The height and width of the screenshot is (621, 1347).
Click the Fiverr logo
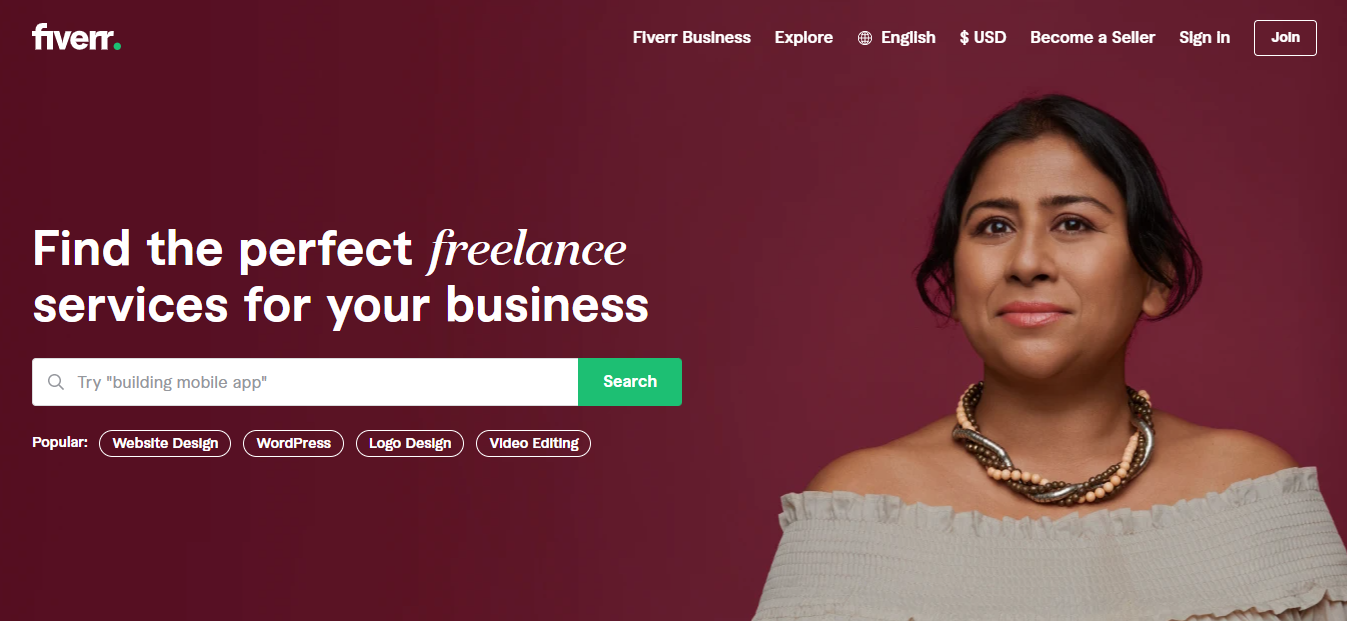(x=76, y=37)
